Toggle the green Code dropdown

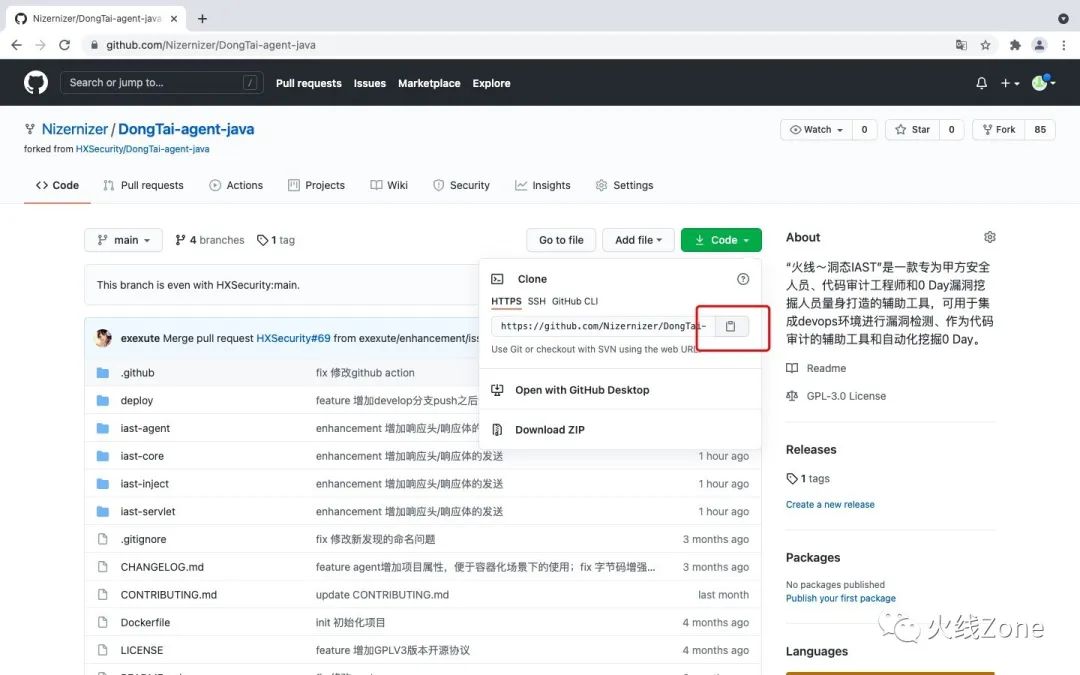pos(721,240)
